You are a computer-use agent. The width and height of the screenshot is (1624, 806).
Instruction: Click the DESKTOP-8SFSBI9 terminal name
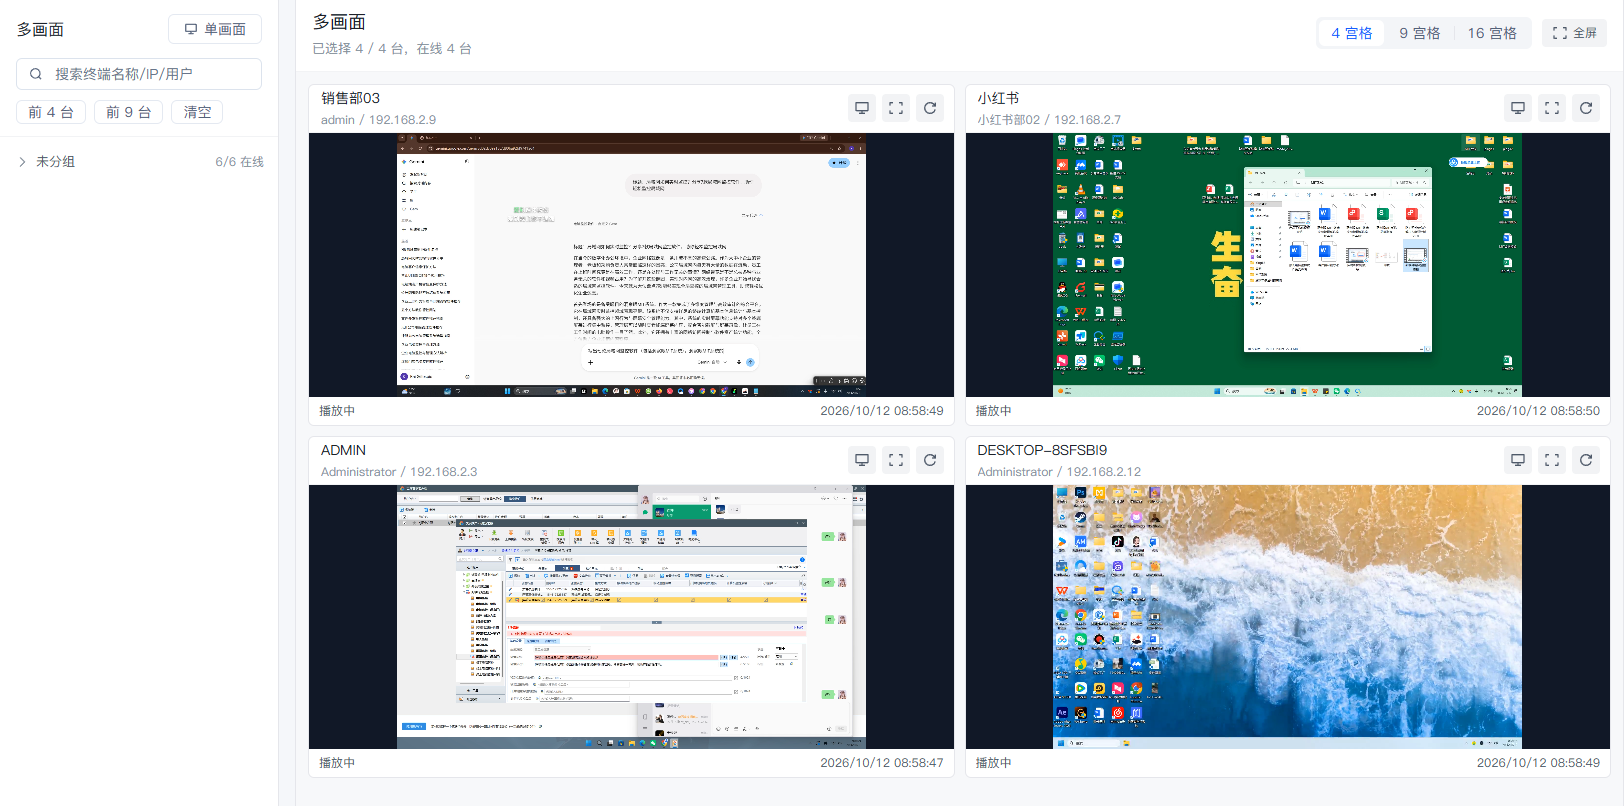point(1042,450)
